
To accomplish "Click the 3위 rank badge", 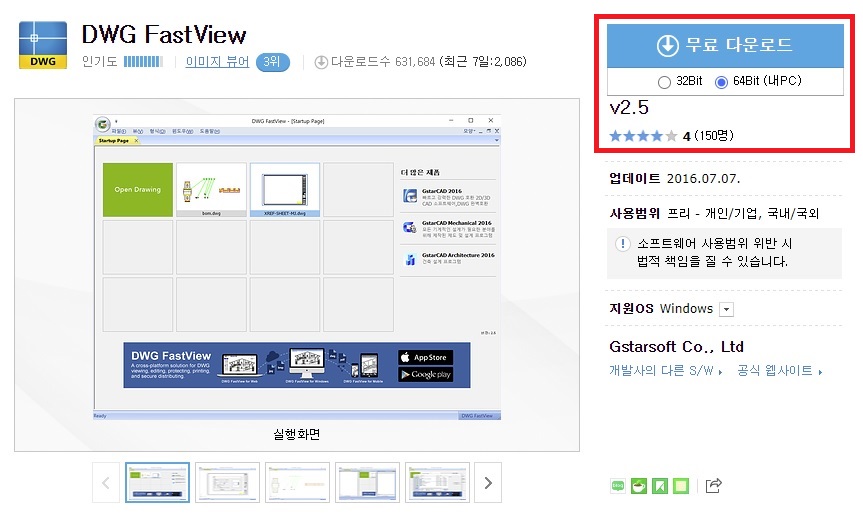I will 273,62.
